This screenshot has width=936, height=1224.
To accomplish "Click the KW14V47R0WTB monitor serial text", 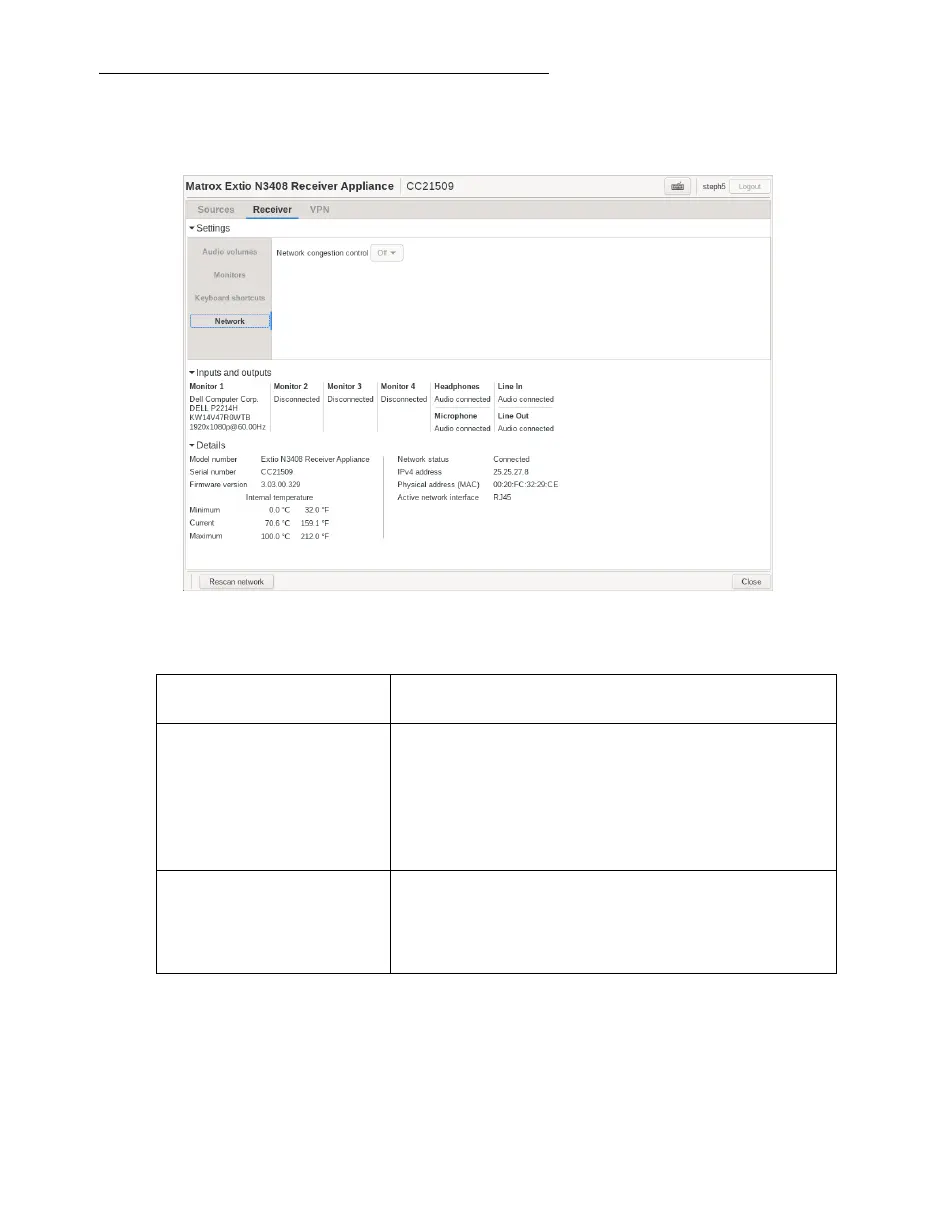I will 221,417.
